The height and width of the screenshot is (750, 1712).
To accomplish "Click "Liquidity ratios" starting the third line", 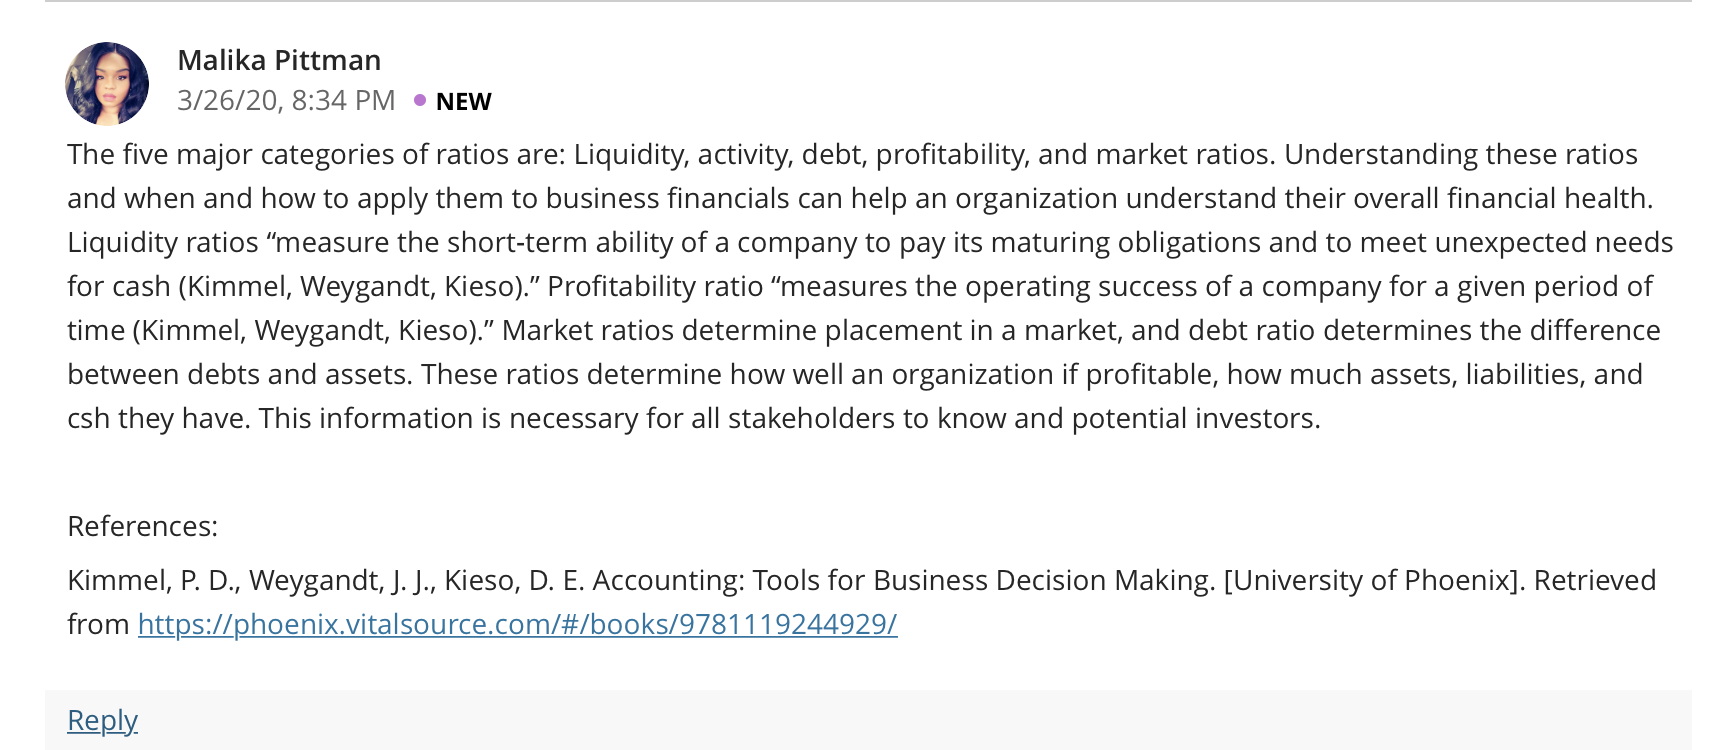I will [163, 242].
